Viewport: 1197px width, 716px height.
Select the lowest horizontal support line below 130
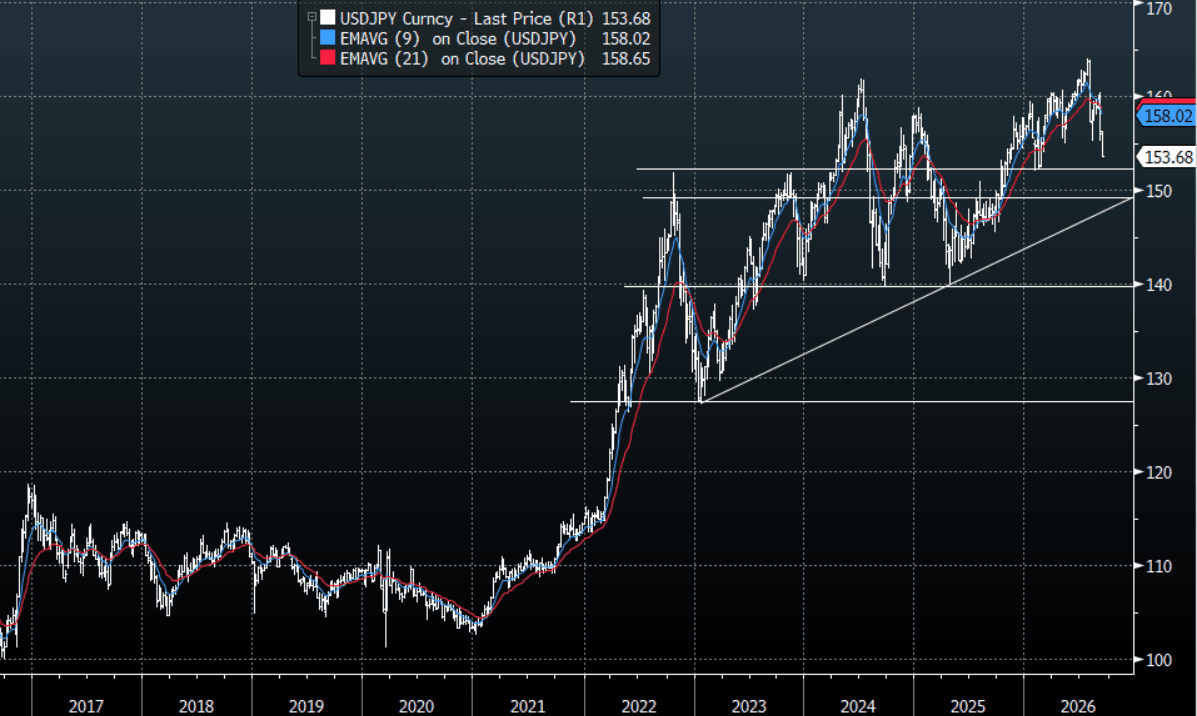[851, 402]
